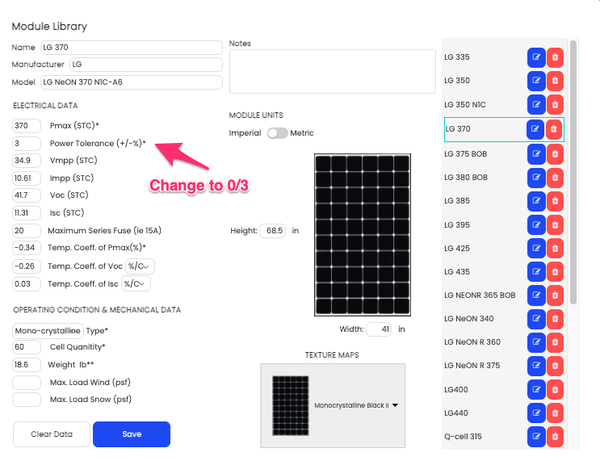This screenshot has width=600, height=461.
Task: Edit the LG 395 module entry
Action: click(536, 225)
